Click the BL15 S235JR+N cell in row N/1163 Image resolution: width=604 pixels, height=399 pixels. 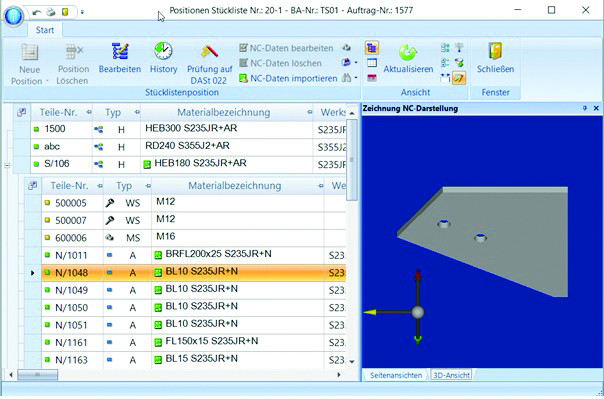click(x=238, y=359)
